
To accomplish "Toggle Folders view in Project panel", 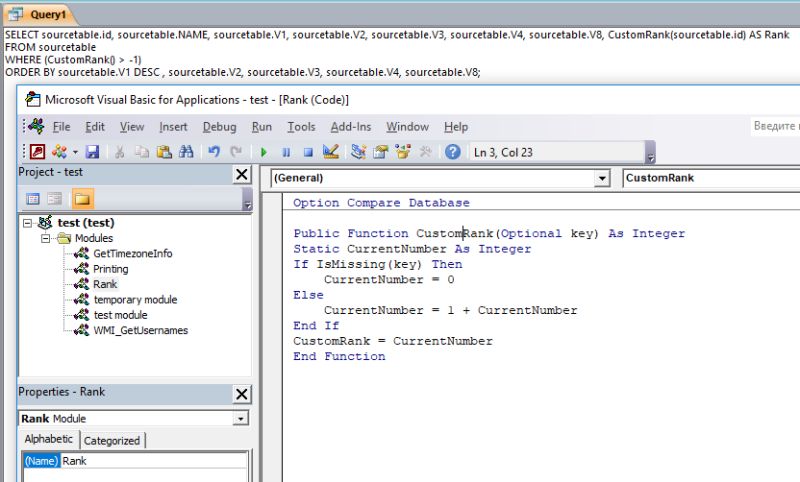I will click(x=82, y=199).
